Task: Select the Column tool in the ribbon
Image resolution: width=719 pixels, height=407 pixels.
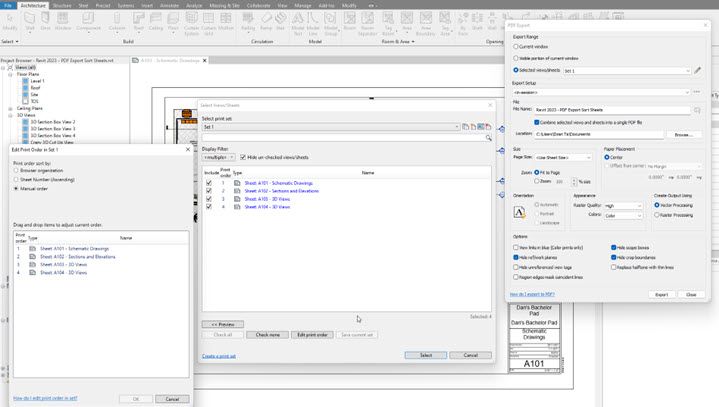Action: (x=117, y=21)
